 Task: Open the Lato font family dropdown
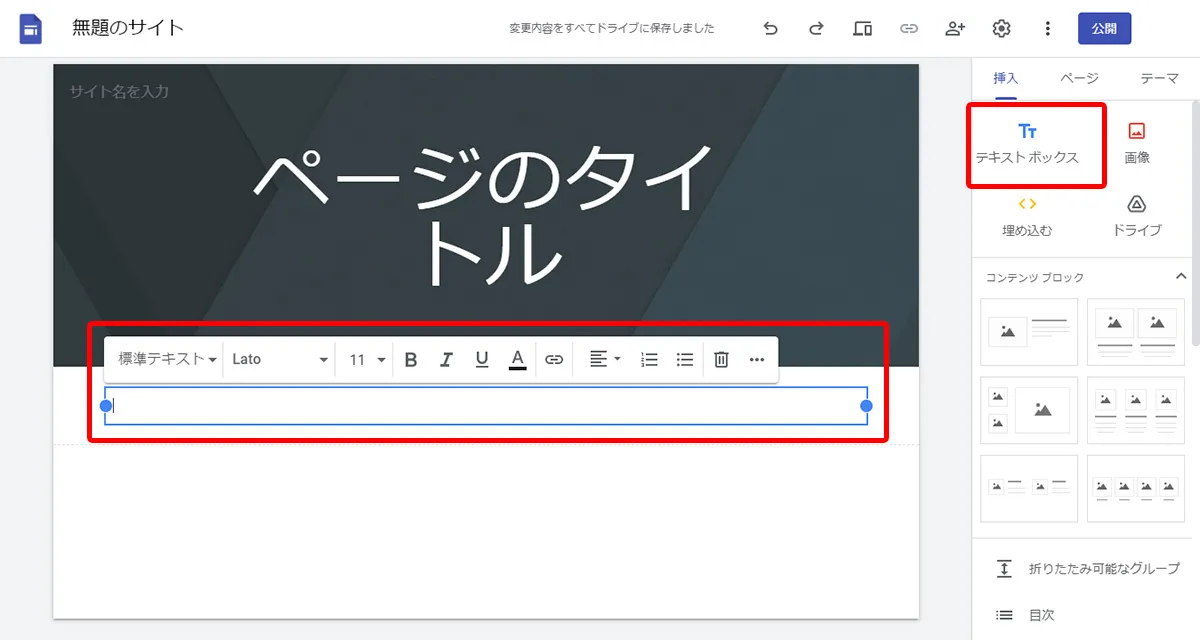pyautogui.click(x=279, y=360)
